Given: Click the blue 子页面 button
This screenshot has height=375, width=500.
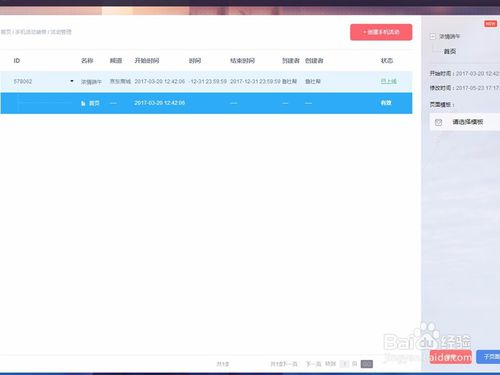Looking at the screenshot, I should [x=489, y=357].
